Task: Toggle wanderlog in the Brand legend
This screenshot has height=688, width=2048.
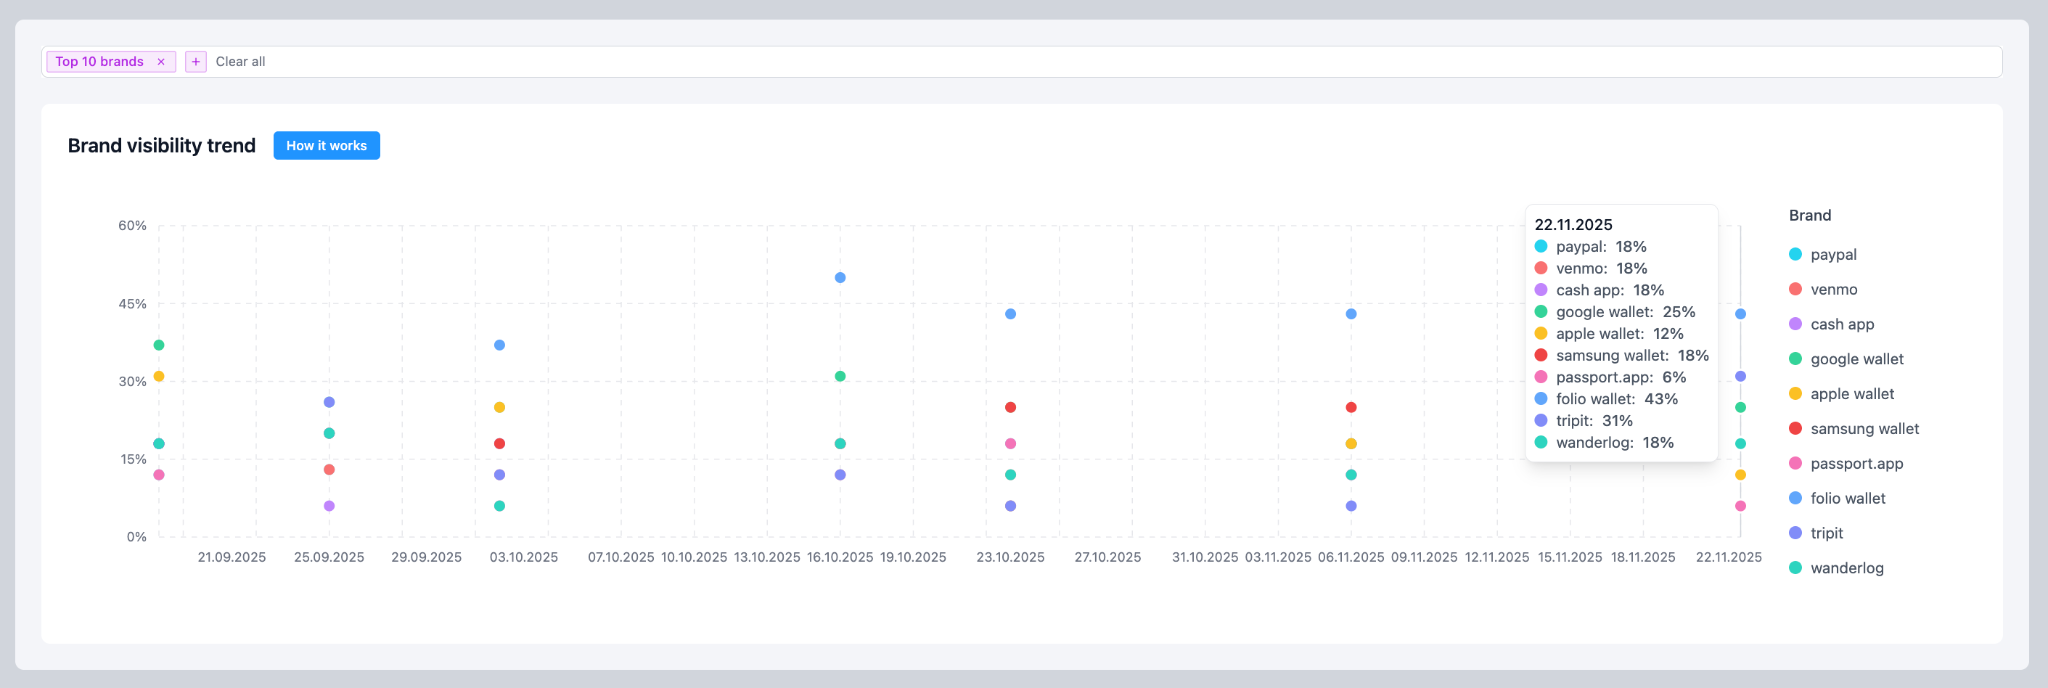Action: pyautogui.click(x=1836, y=568)
